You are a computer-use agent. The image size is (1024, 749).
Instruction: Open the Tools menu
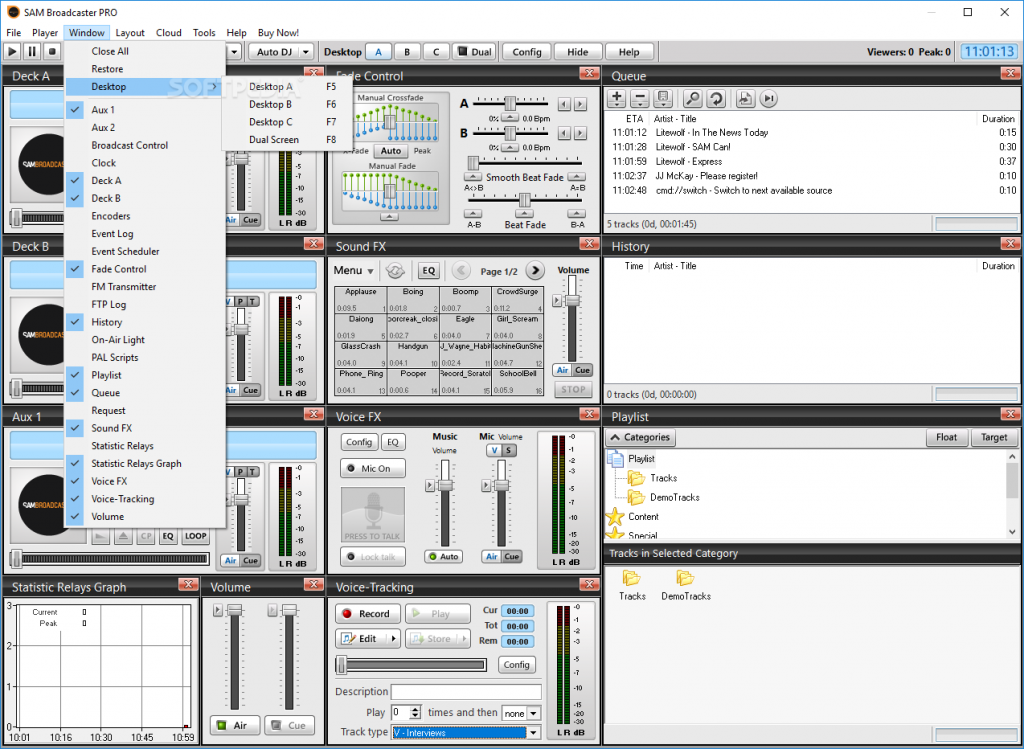[204, 33]
